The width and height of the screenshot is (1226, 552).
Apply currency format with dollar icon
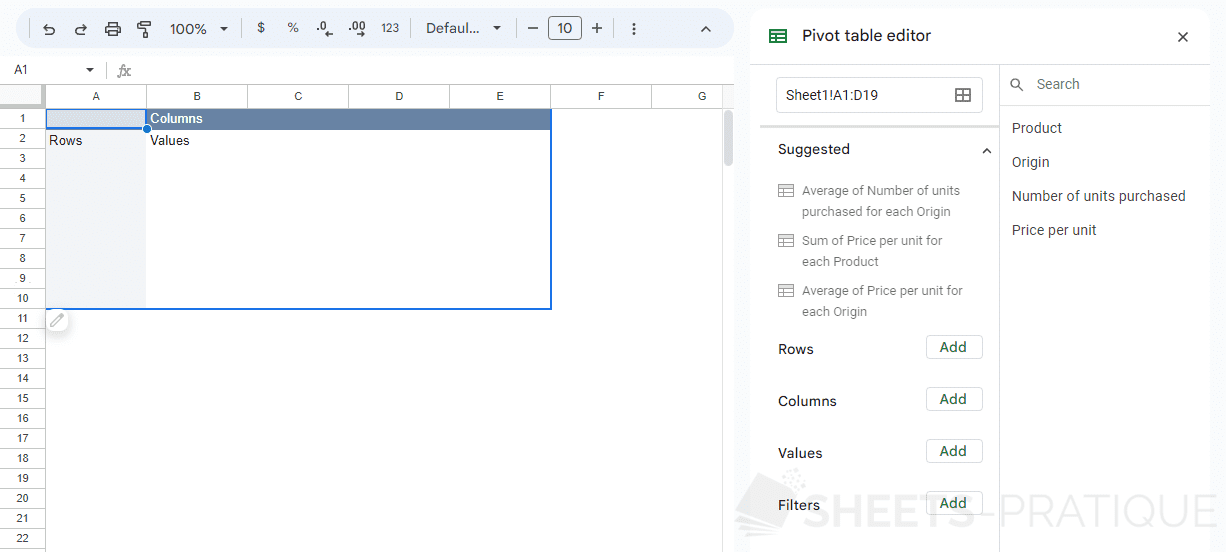pos(261,28)
